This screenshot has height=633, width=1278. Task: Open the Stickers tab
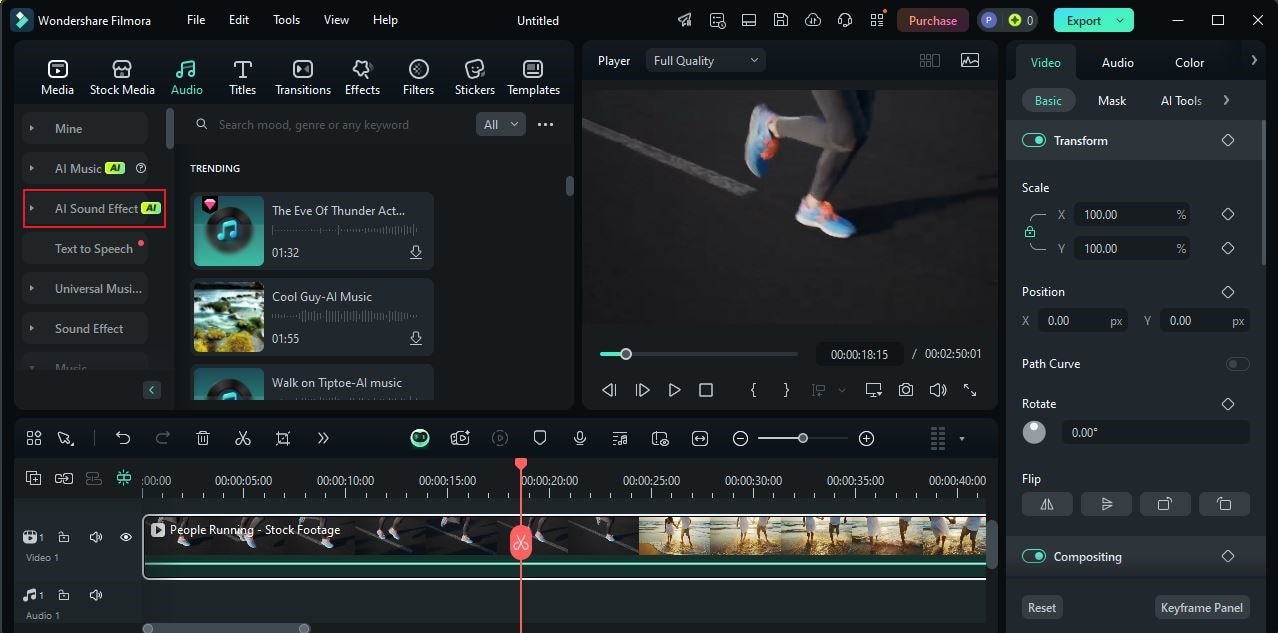[475, 77]
